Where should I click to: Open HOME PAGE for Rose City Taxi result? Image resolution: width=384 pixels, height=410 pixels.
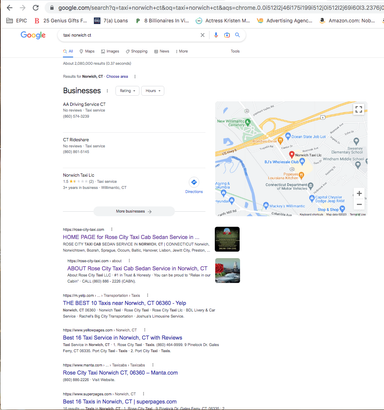[x=131, y=237]
